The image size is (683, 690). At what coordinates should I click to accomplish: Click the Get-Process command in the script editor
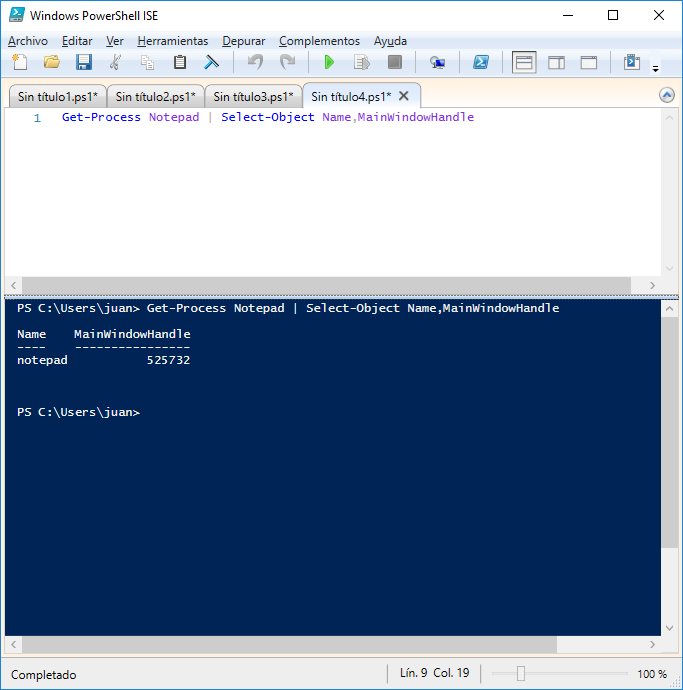coord(101,117)
